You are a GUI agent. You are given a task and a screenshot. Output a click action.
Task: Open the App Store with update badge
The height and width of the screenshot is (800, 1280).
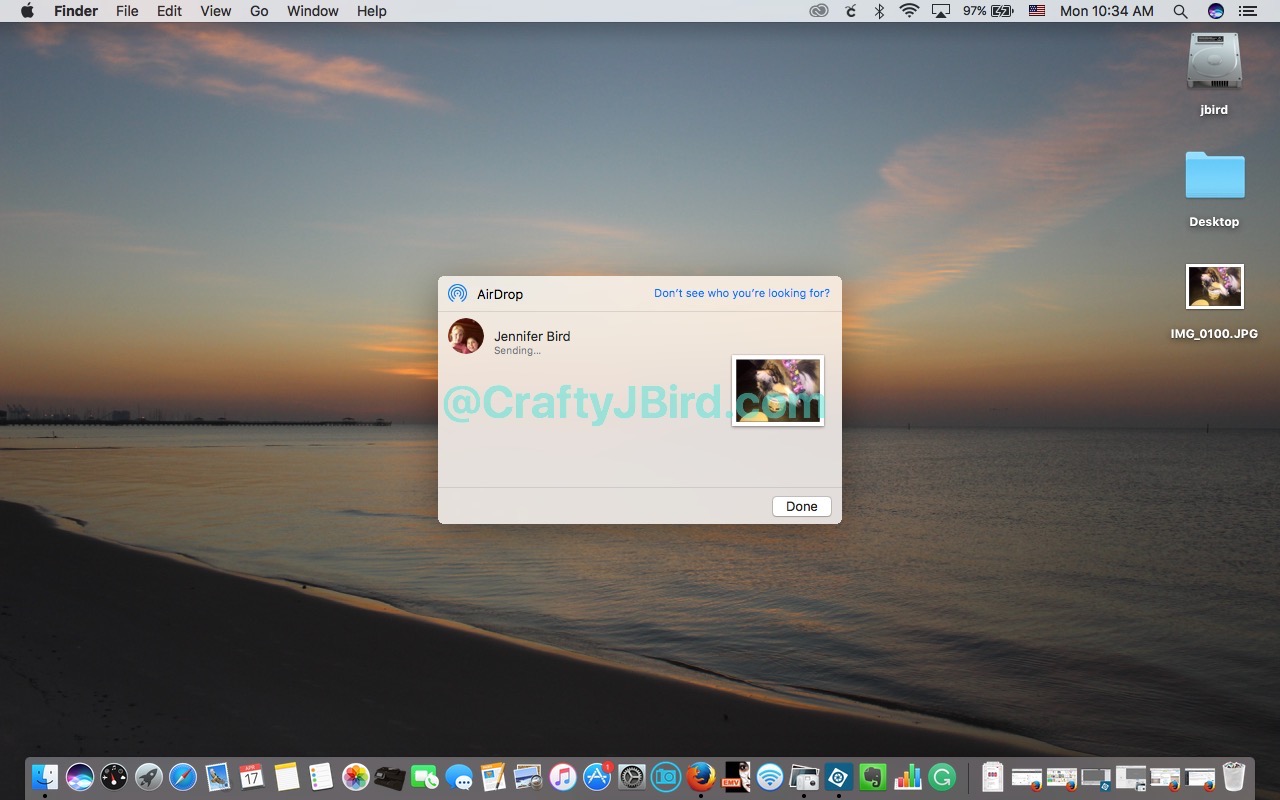coord(597,777)
